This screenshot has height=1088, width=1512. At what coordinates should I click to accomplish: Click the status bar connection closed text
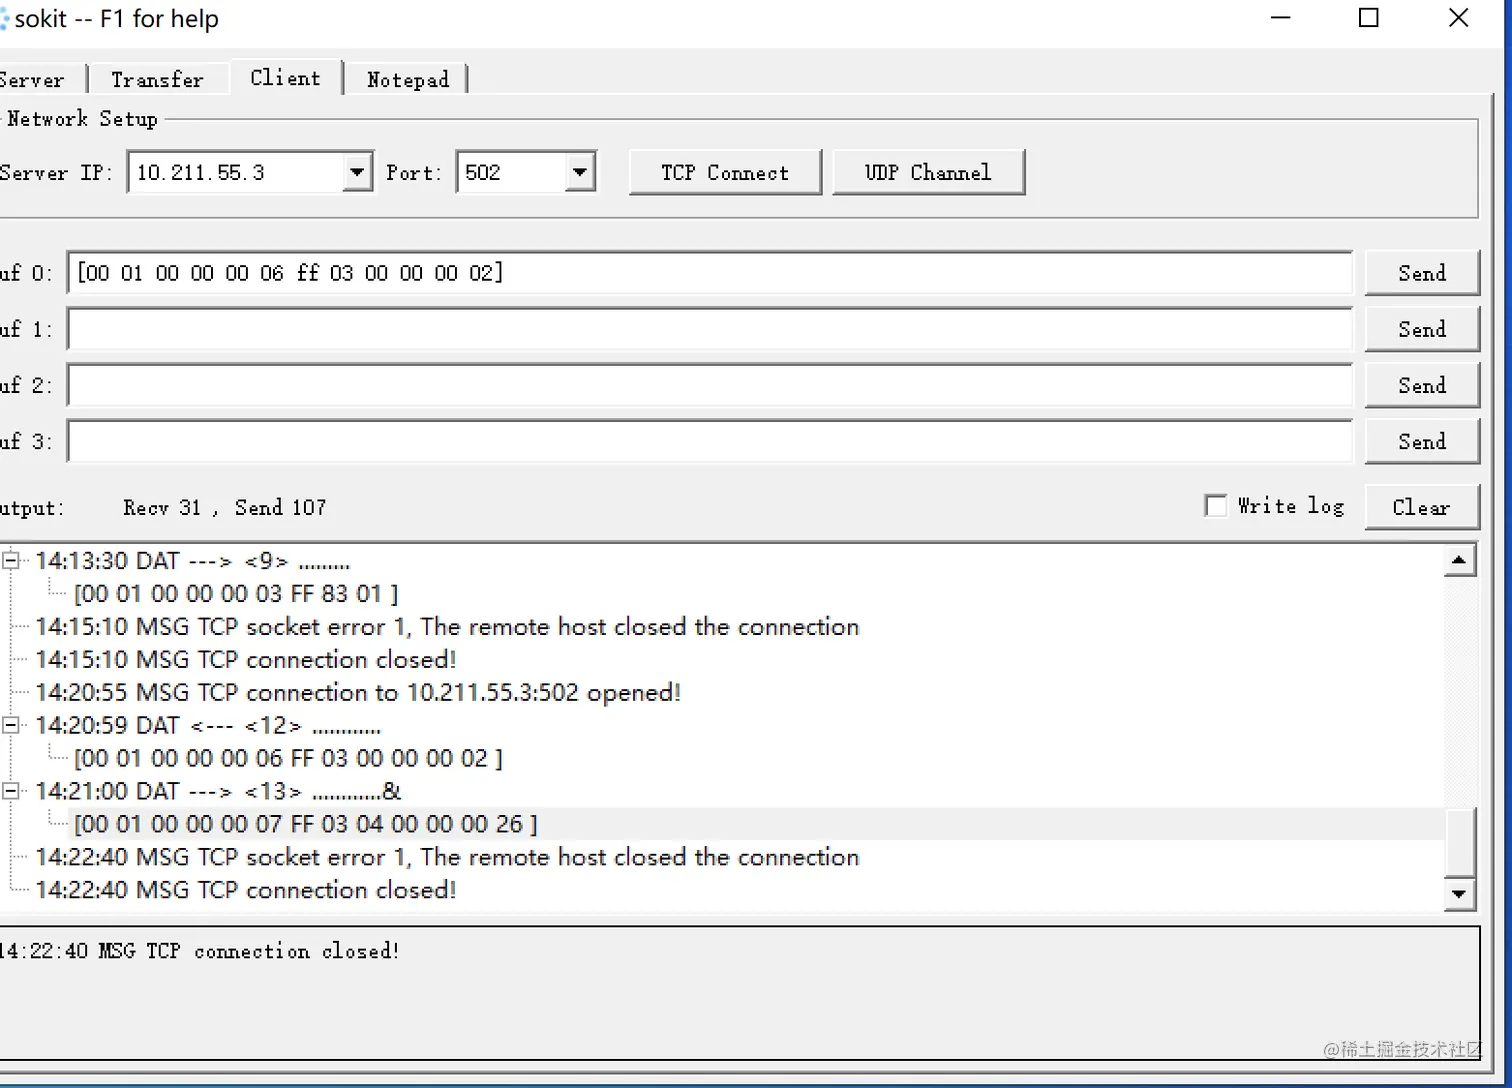[199, 951]
